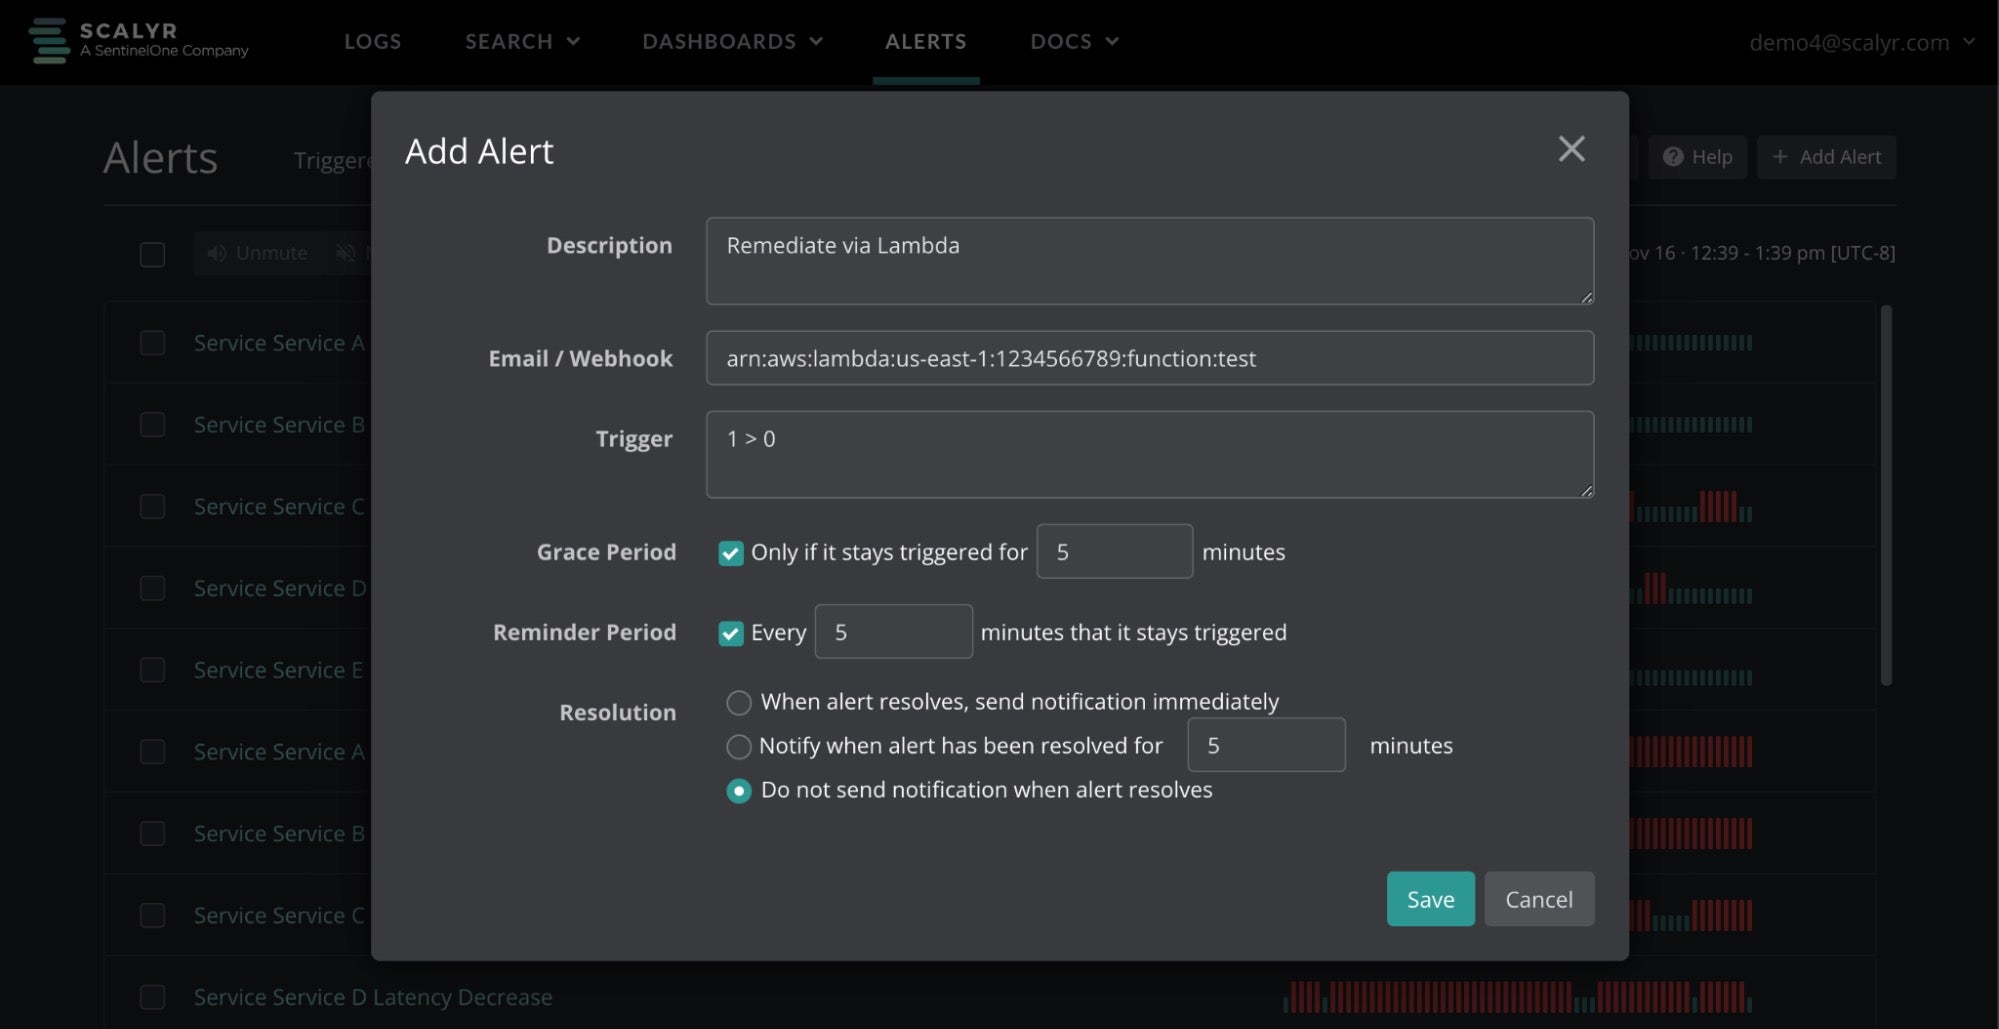1999x1029 pixels.
Task: Uncheck the Reminder Period checkbox
Action: point(731,633)
